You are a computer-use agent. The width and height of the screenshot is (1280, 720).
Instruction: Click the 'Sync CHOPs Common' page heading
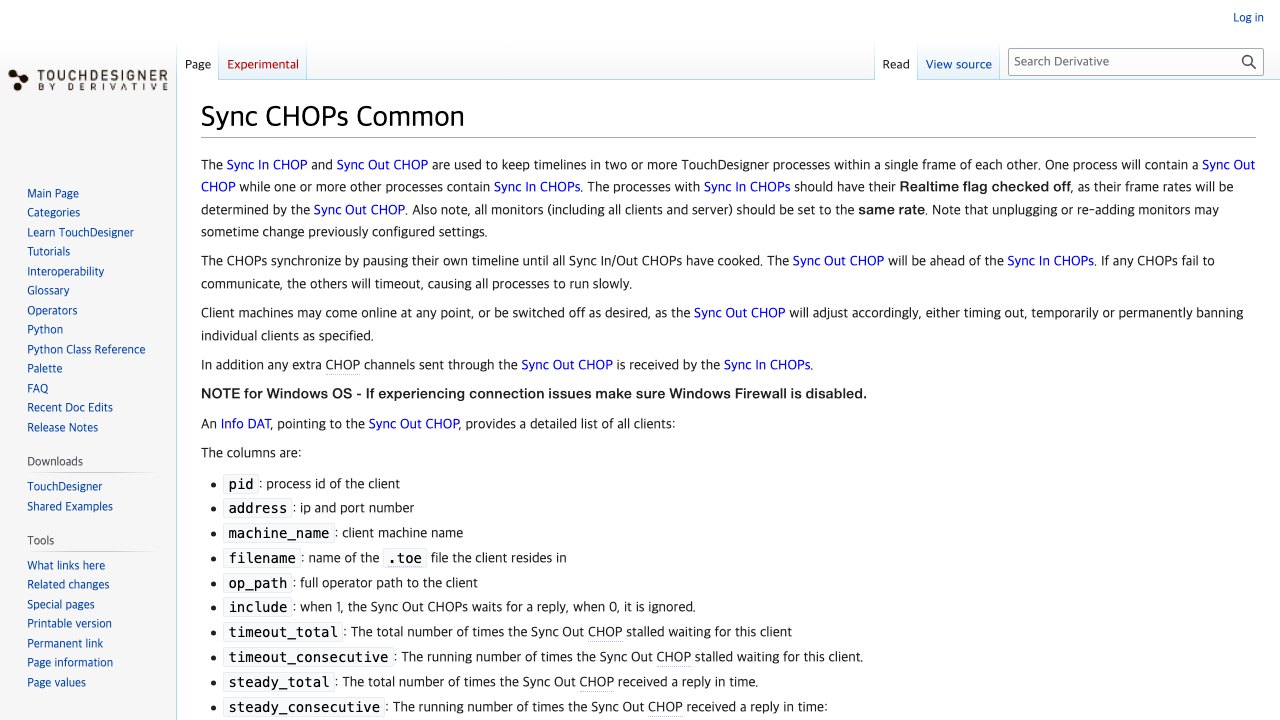333,116
